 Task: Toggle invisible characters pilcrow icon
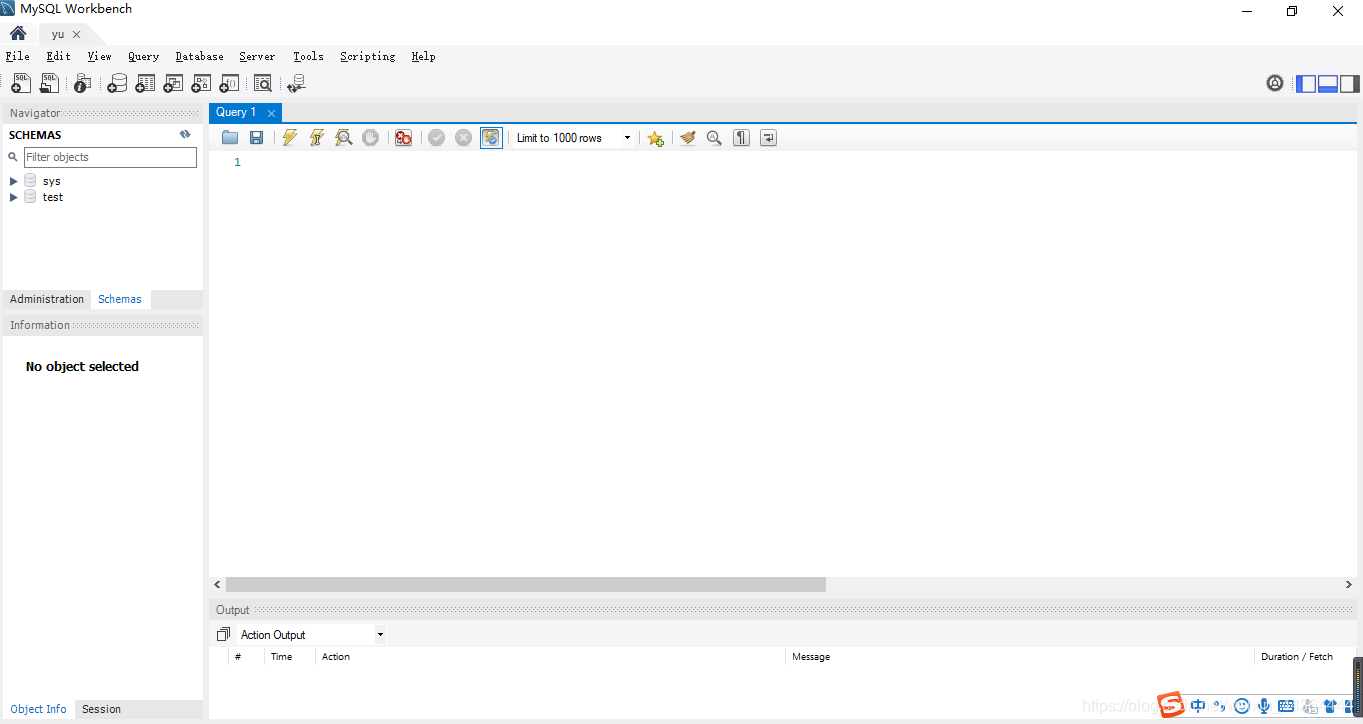(741, 138)
